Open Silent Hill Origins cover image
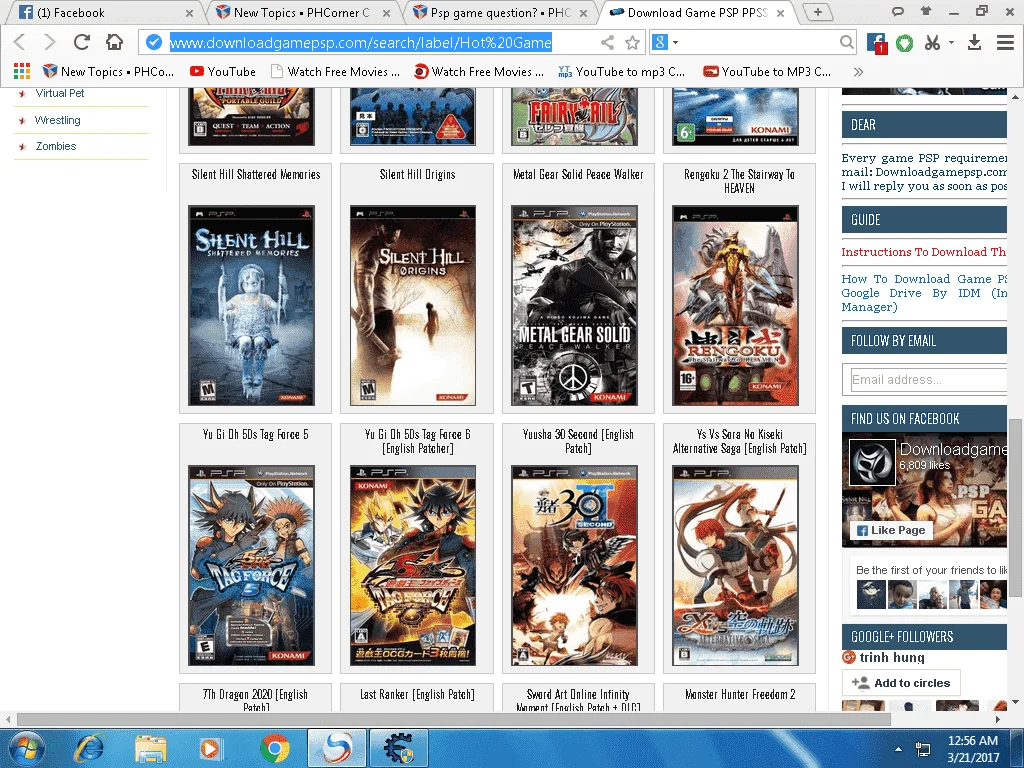The height and width of the screenshot is (768, 1024). (413, 306)
